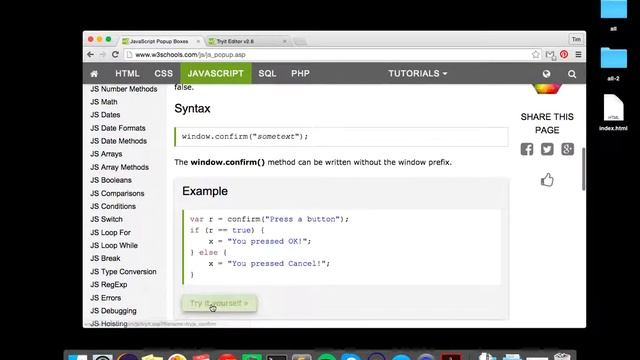This screenshot has height=360, width=640.
Task: Open JS Dates link
Action: click(x=105, y=115)
